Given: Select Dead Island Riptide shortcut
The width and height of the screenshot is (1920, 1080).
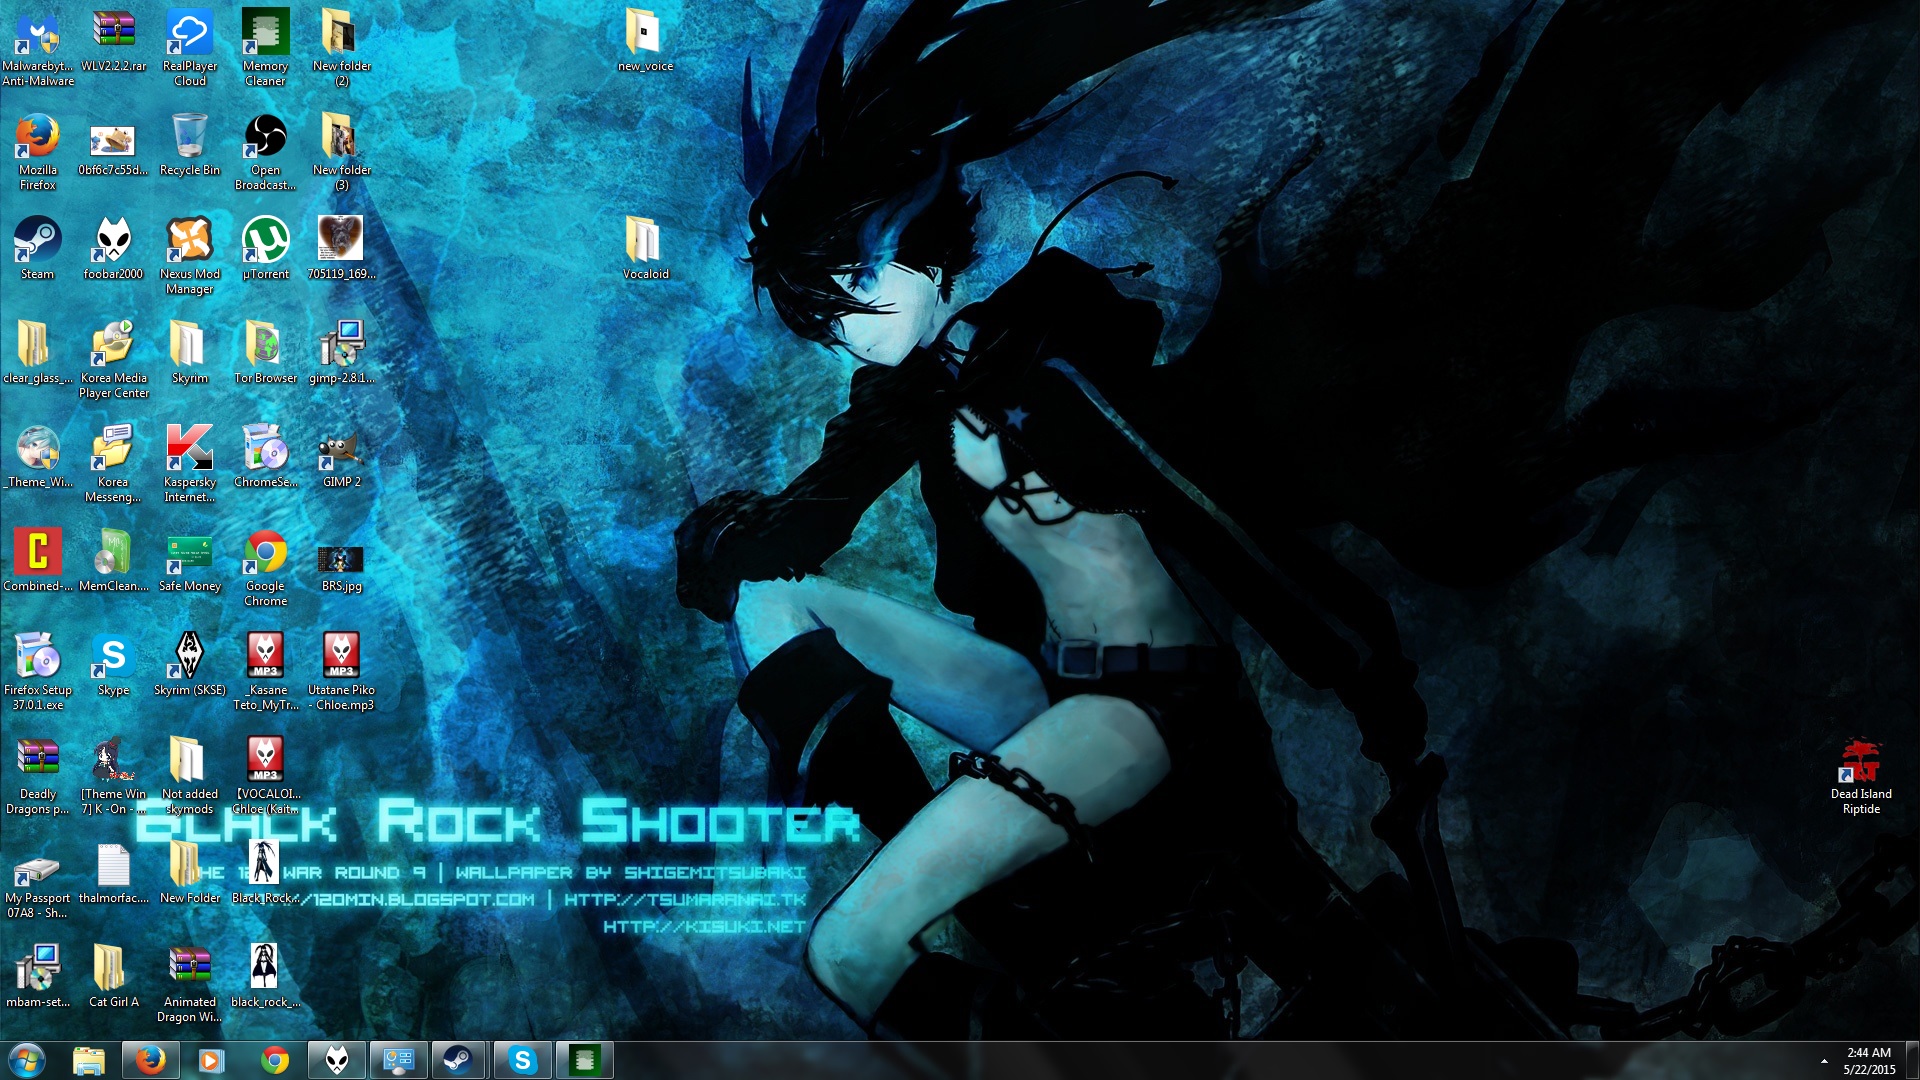Looking at the screenshot, I should [x=1861, y=762].
